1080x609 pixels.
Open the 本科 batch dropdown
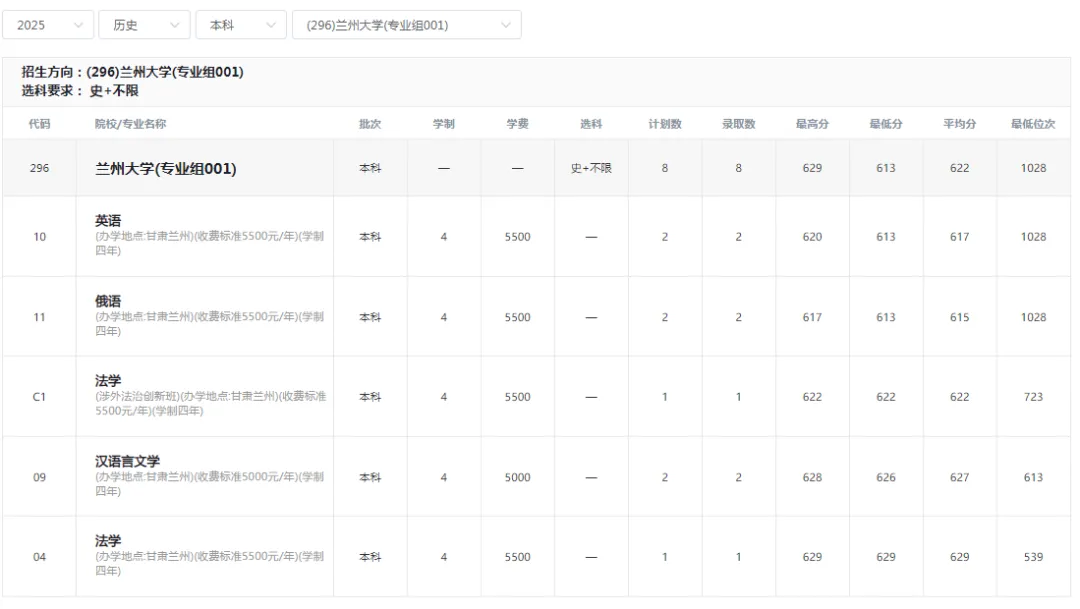coord(241,25)
